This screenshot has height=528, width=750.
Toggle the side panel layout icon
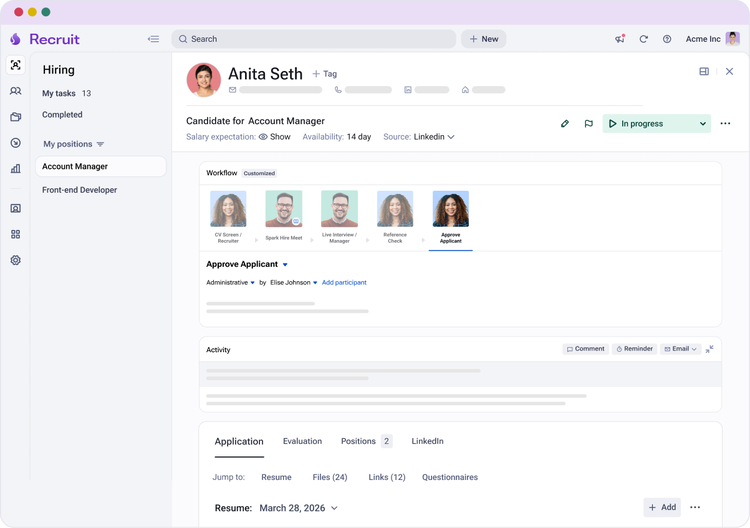(x=704, y=71)
